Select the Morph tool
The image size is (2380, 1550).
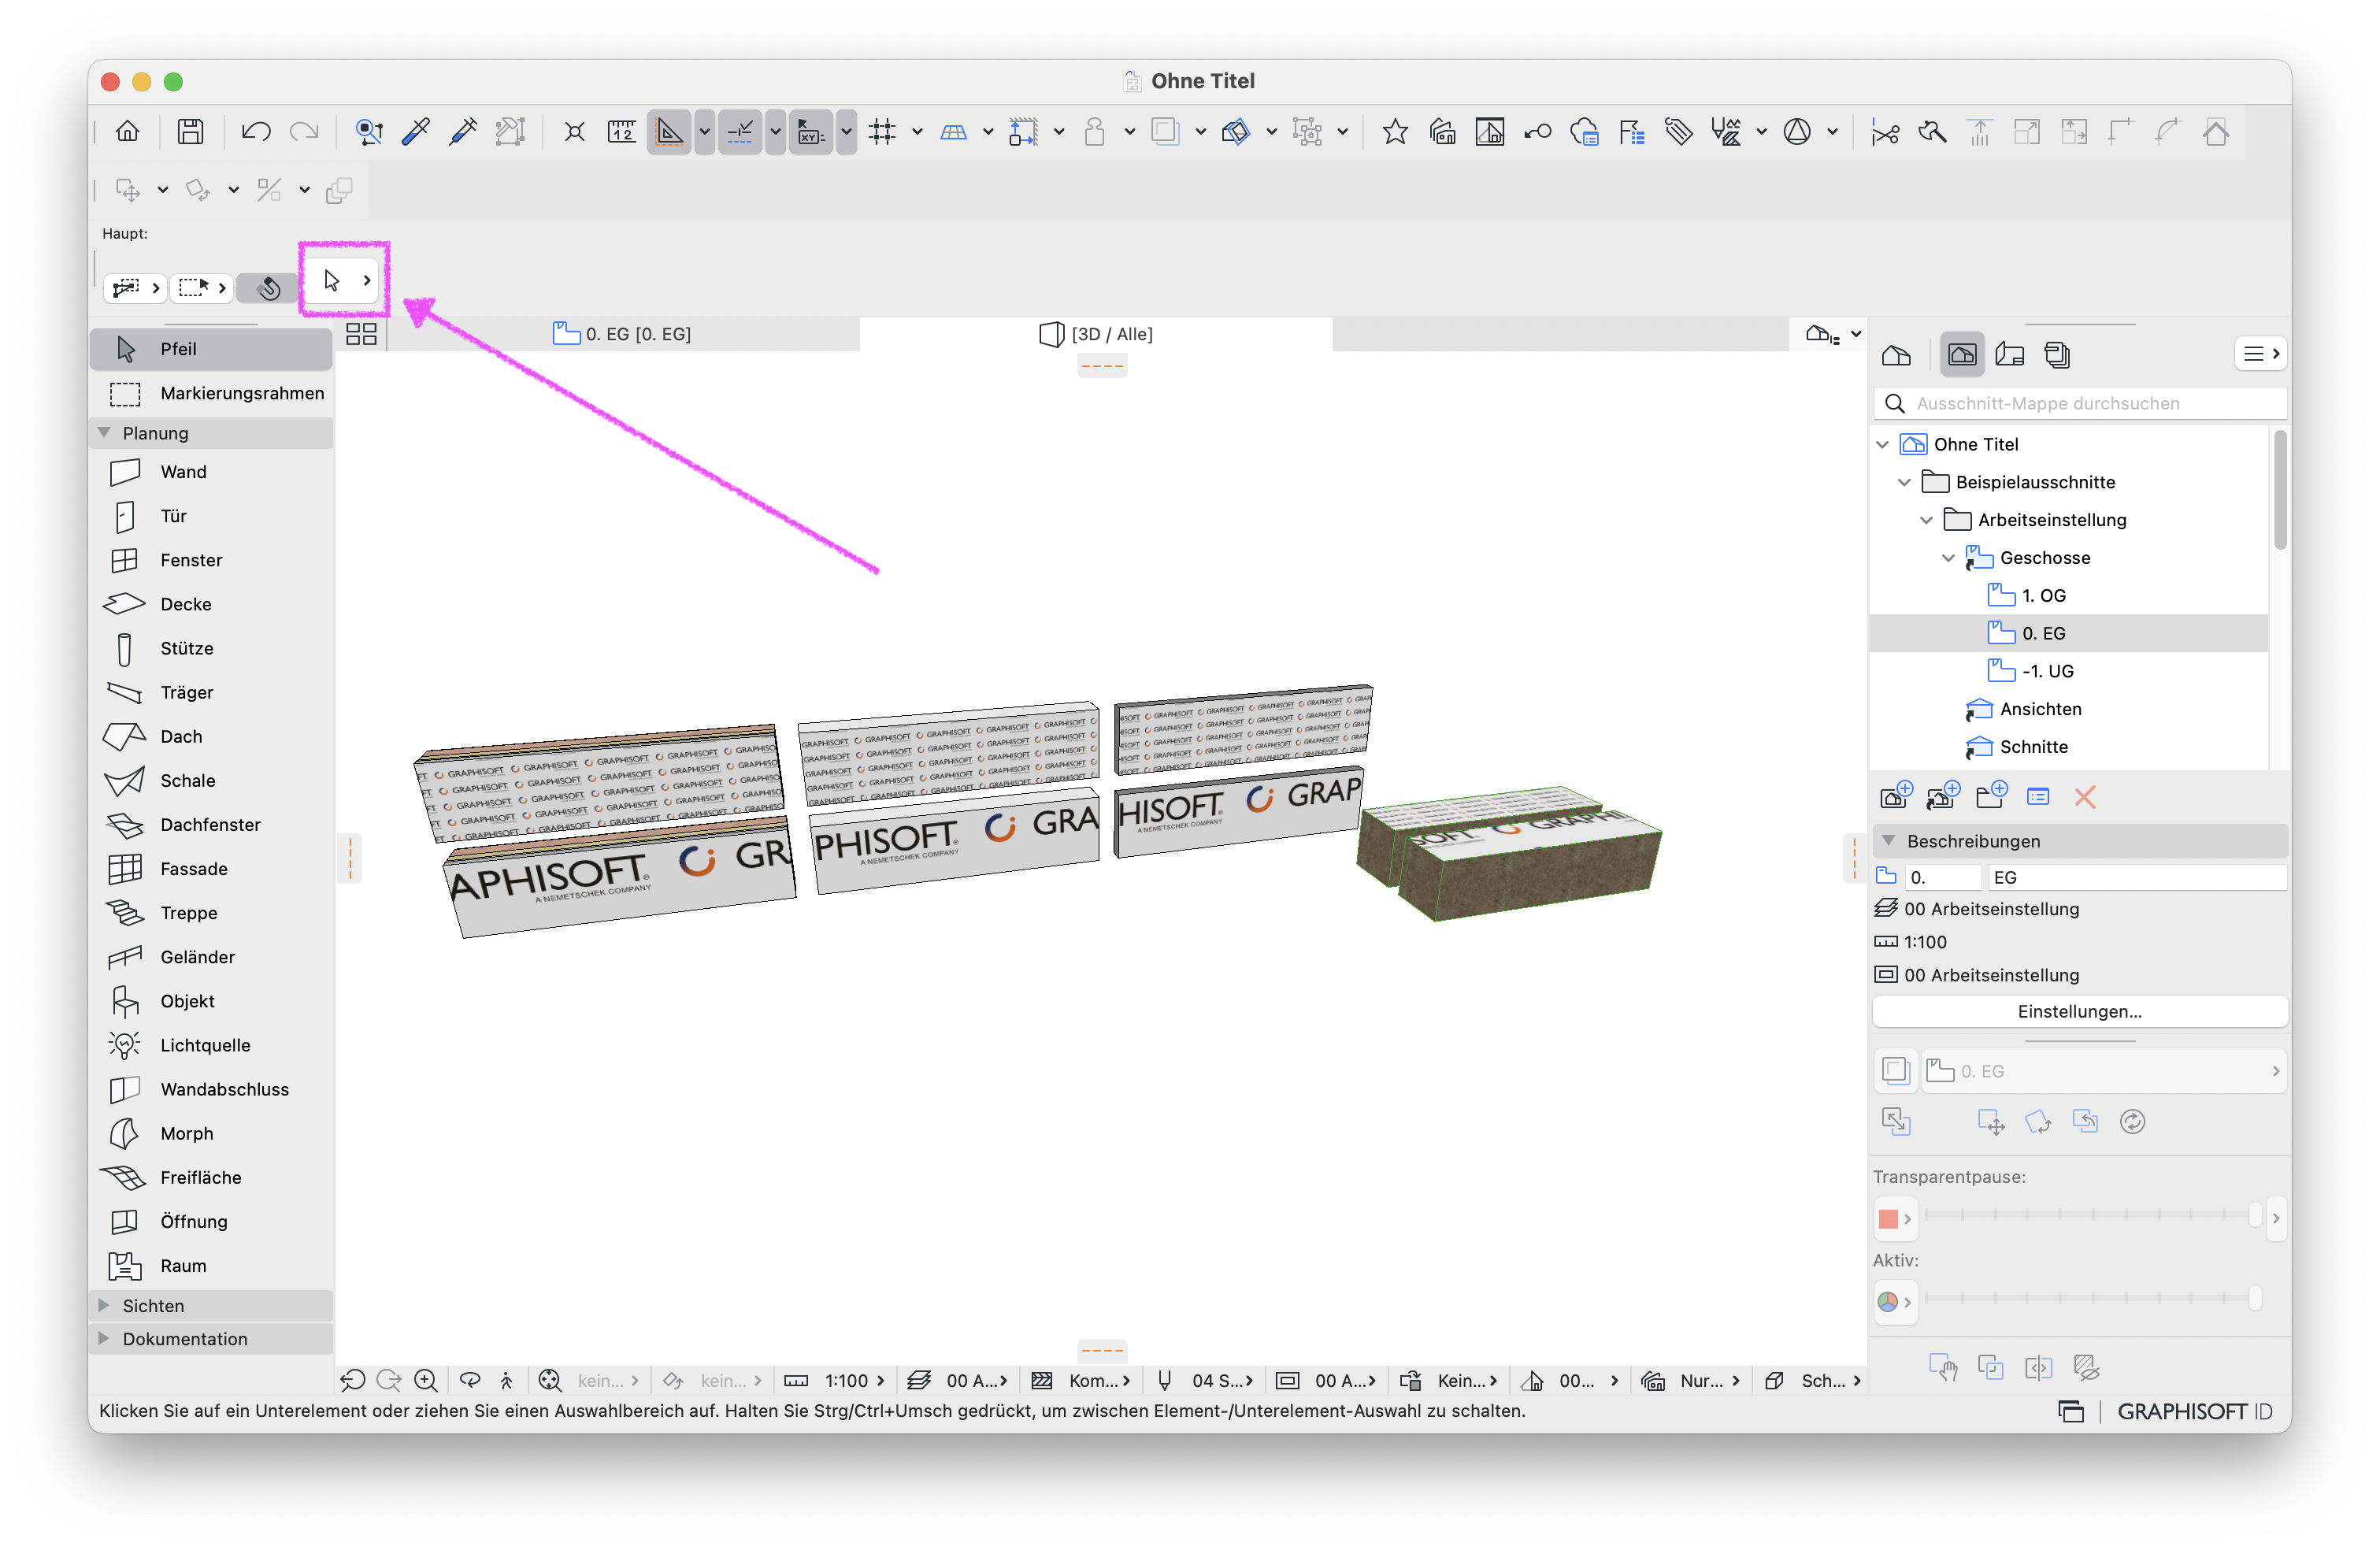211,1133
